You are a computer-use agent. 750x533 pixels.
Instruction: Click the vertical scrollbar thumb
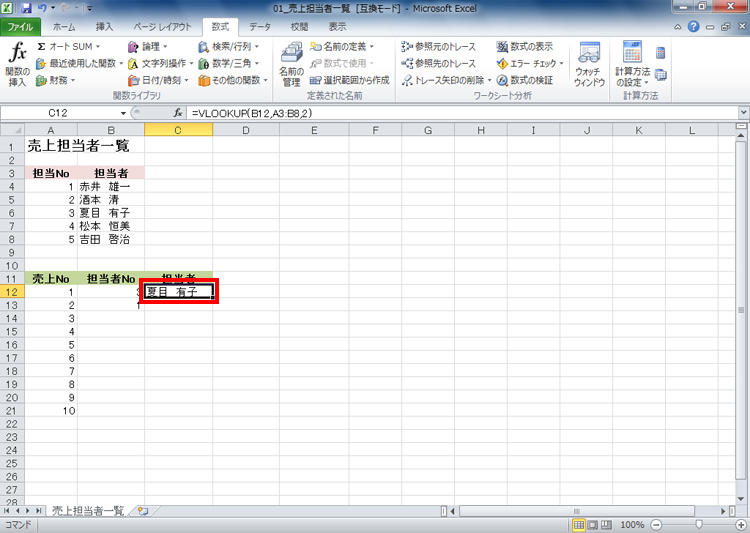(x=741, y=310)
